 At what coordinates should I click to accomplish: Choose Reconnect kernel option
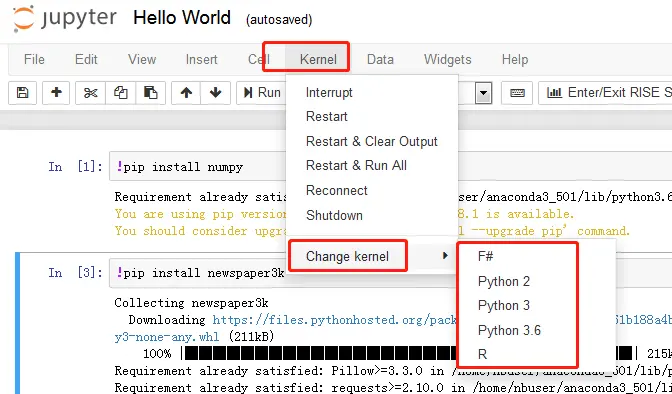(x=372, y=190)
